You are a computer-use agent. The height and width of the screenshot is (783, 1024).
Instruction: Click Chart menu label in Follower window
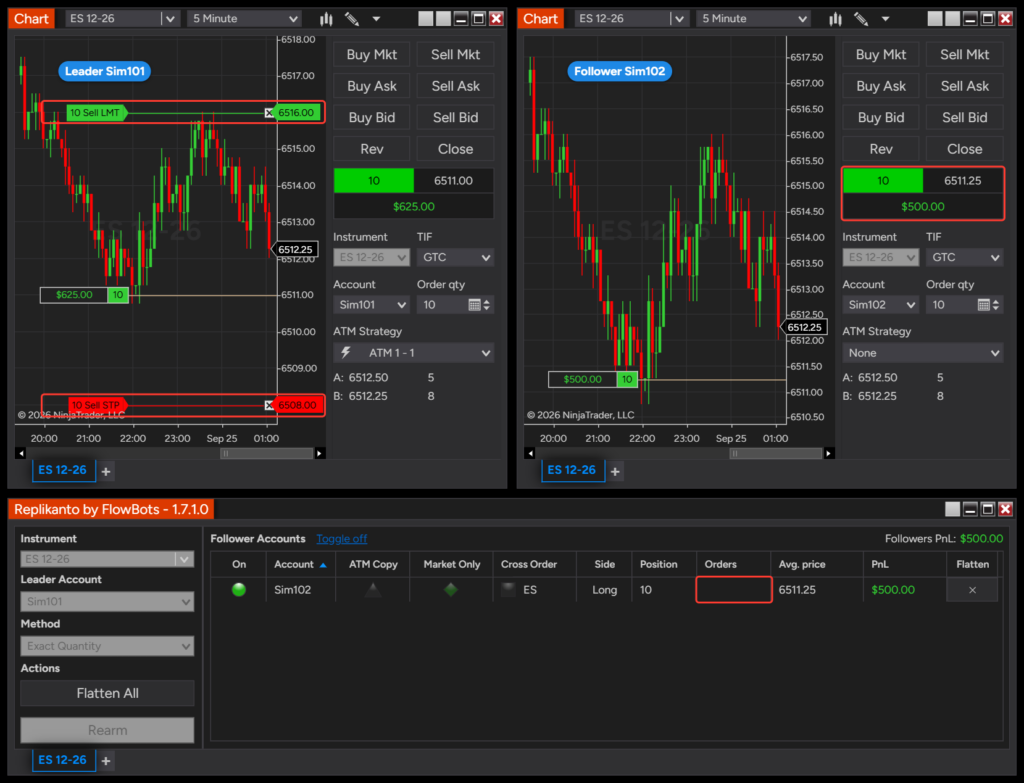pos(541,19)
